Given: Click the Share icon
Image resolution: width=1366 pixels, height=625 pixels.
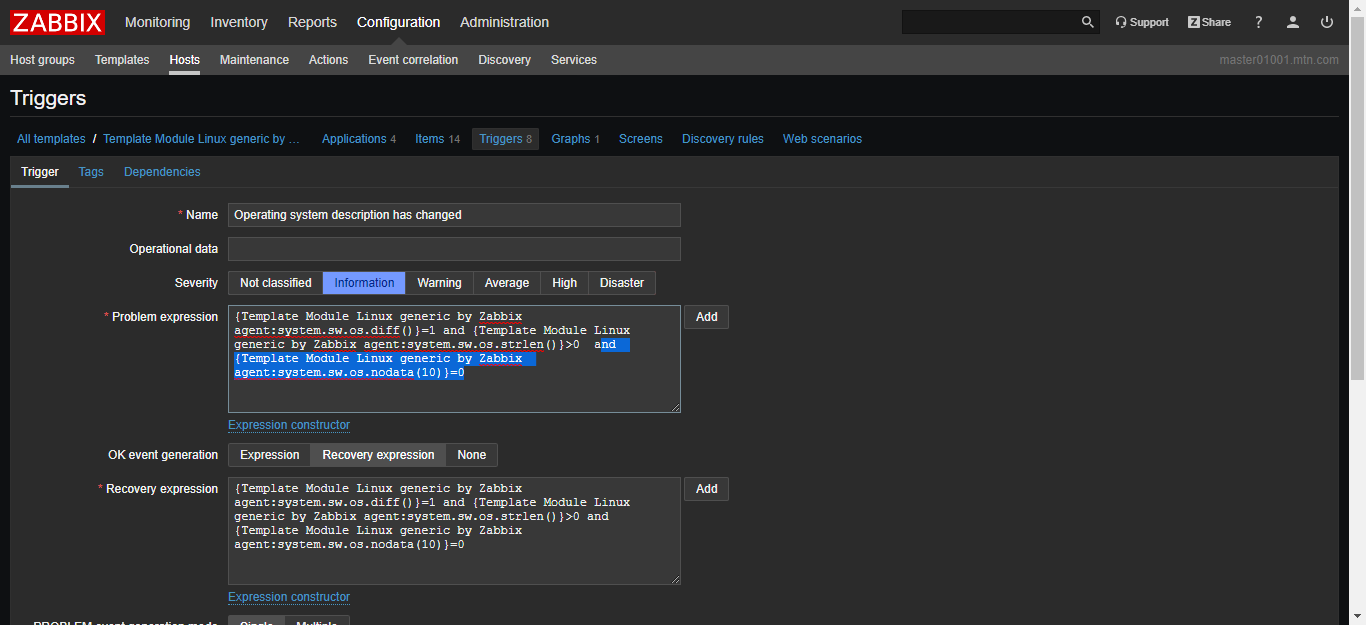Looking at the screenshot, I should (1208, 21).
